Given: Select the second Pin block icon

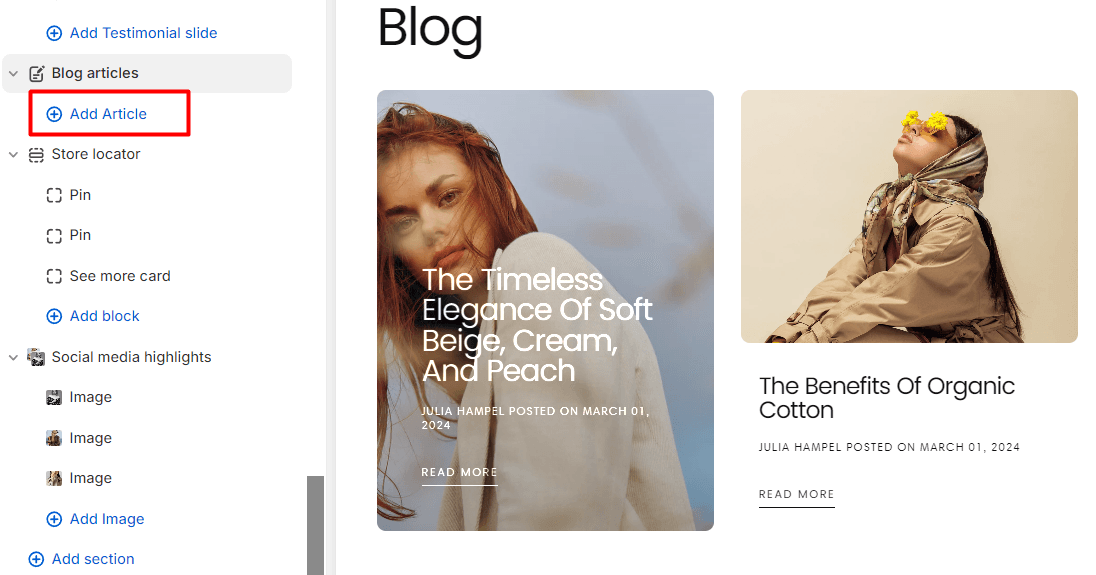Looking at the screenshot, I should (54, 235).
